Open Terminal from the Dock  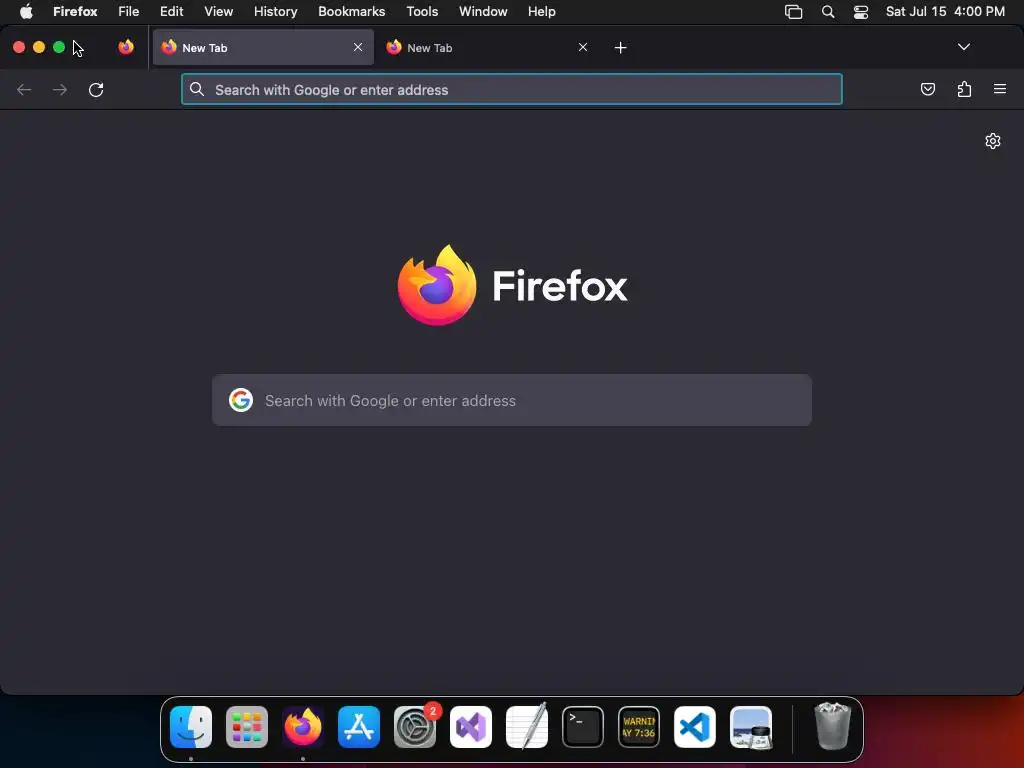[x=583, y=727]
